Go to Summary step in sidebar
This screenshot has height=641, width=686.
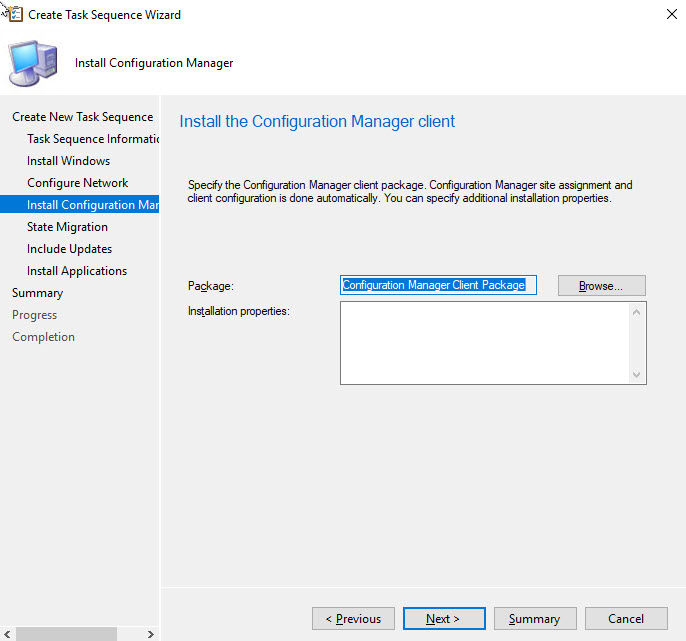[x=37, y=293]
